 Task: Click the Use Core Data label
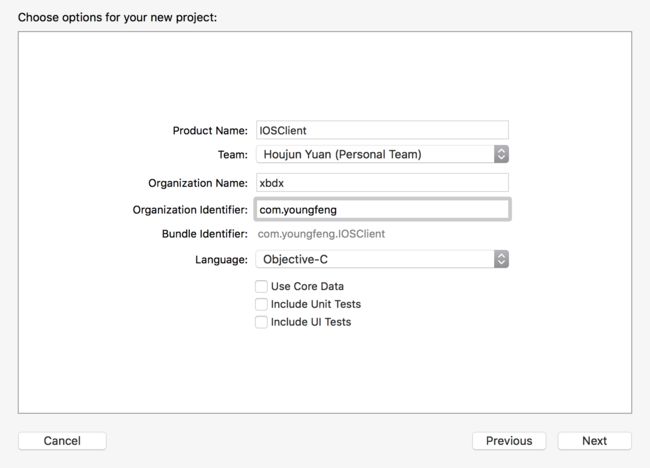coord(307,286)
